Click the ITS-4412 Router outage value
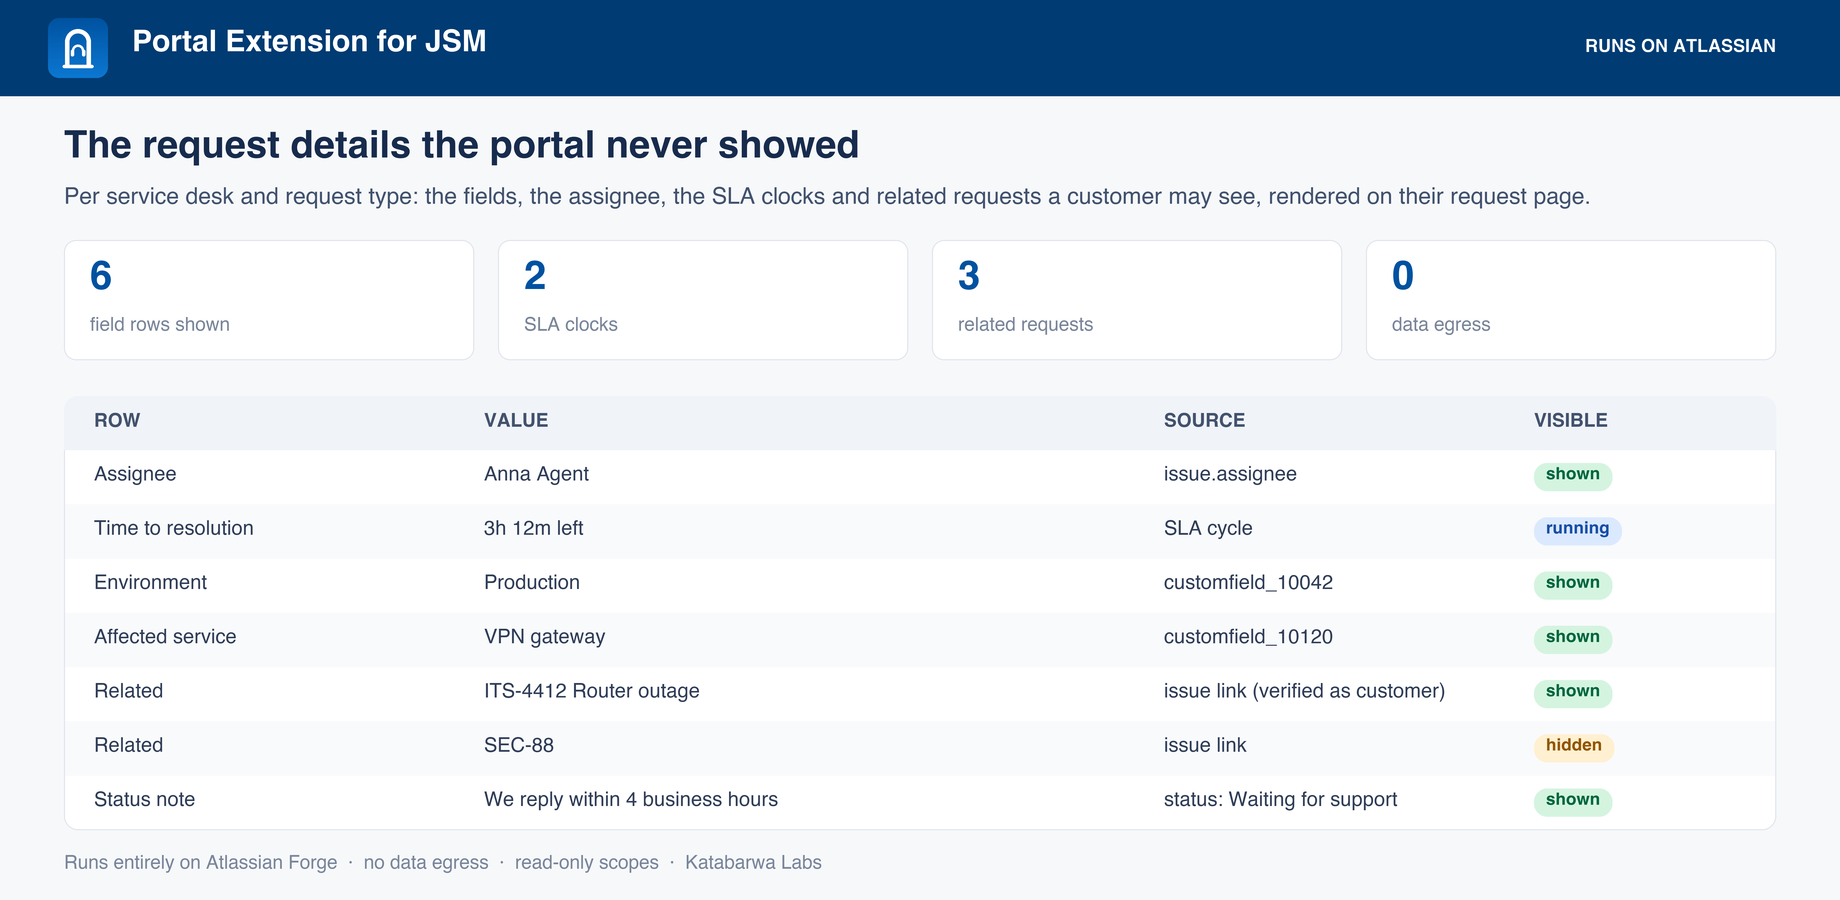The width and height of the screenshot is (1840, 900). tap(592, 691)
